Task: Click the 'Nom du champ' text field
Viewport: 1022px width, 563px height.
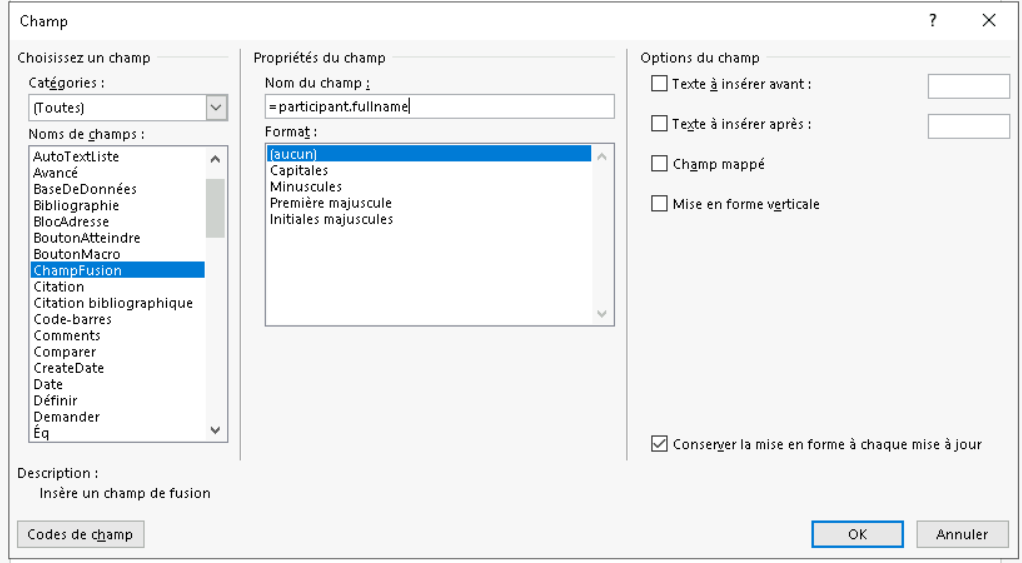Action: (440, 107)
